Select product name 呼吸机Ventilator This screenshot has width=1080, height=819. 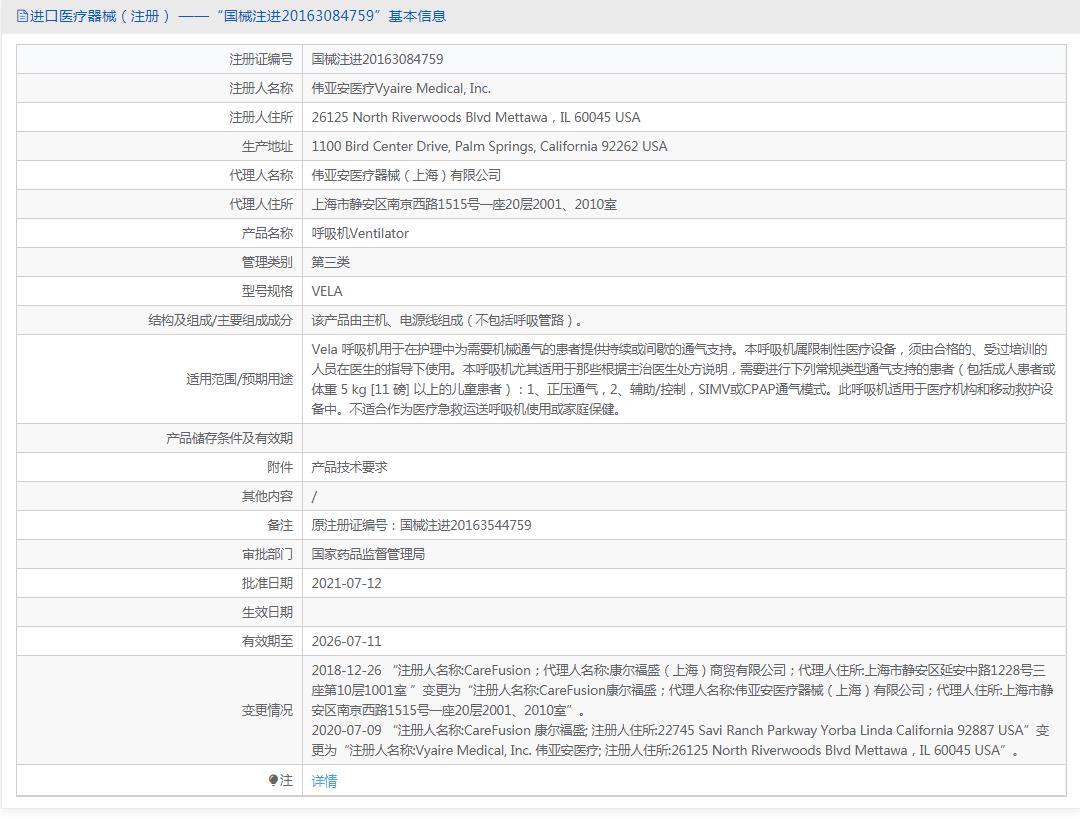tap(360, 233)
